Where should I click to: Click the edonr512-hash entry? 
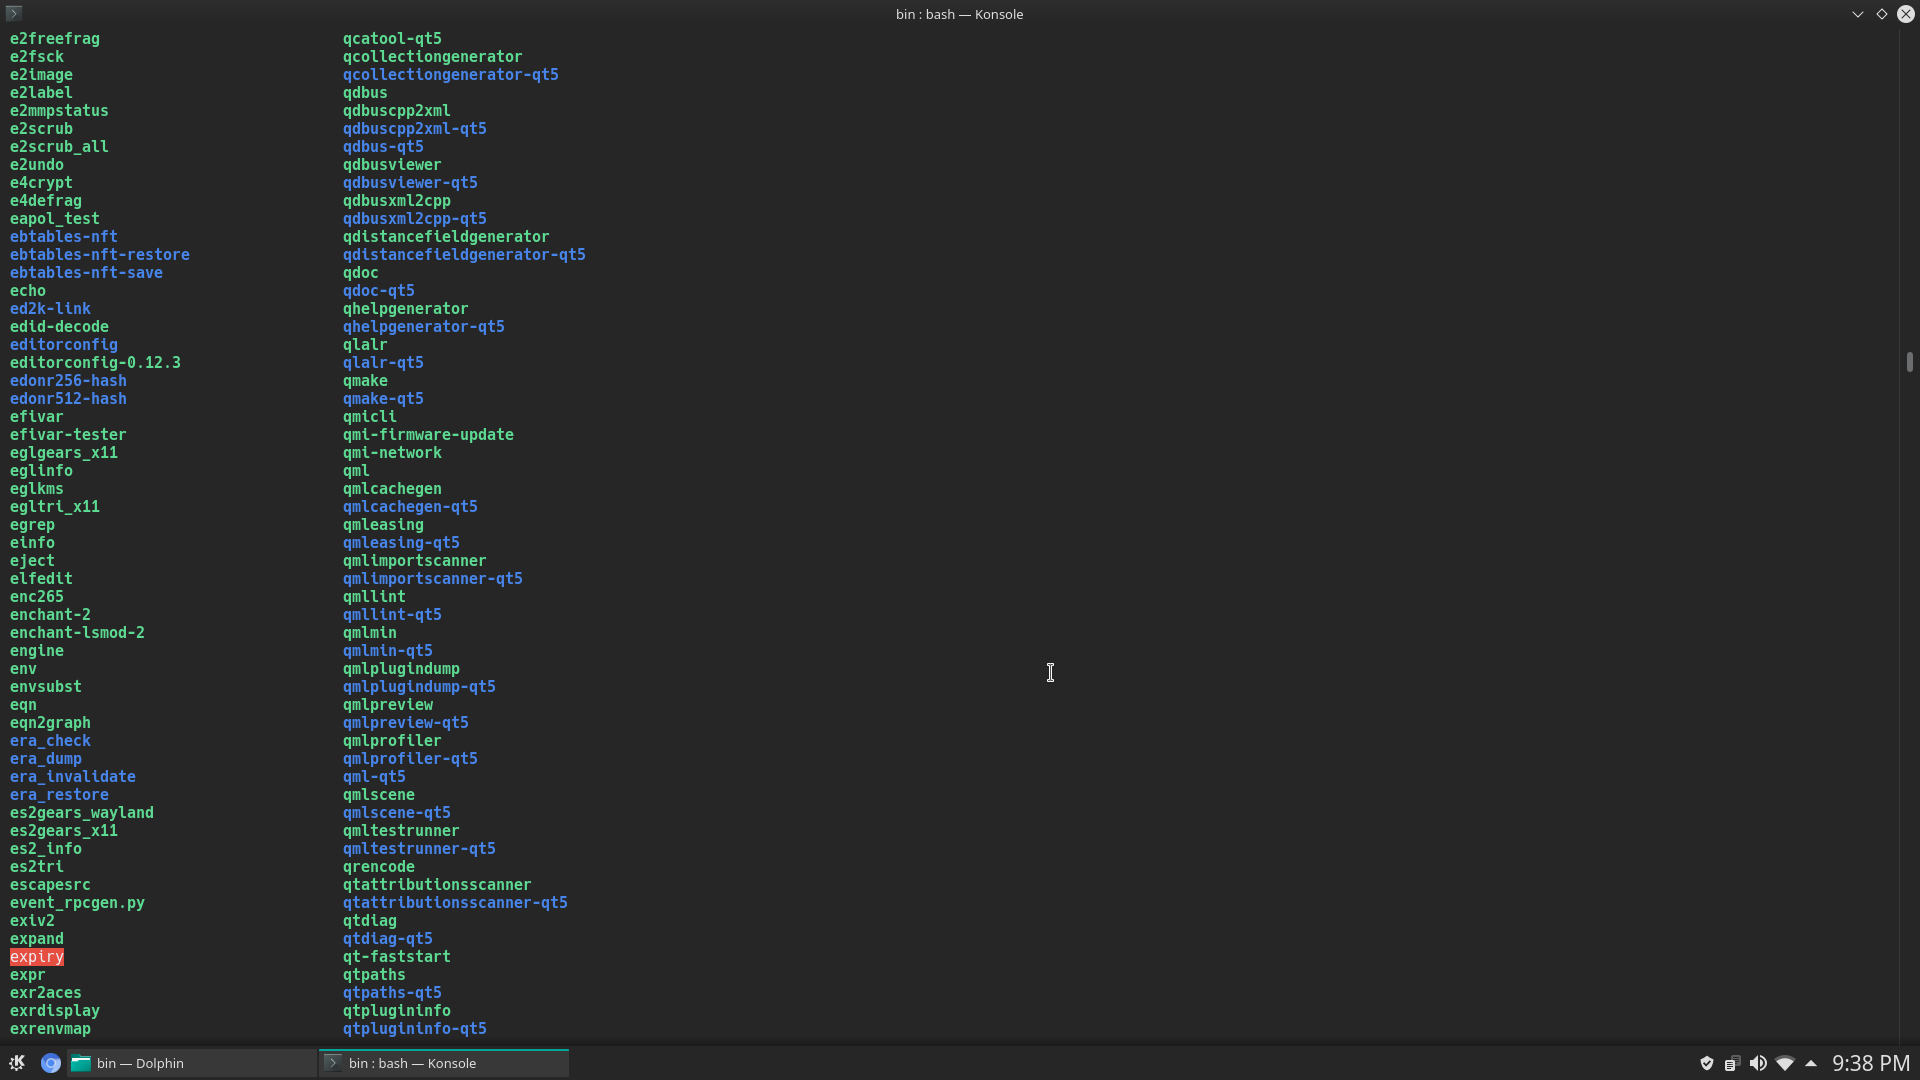(68, 399)
